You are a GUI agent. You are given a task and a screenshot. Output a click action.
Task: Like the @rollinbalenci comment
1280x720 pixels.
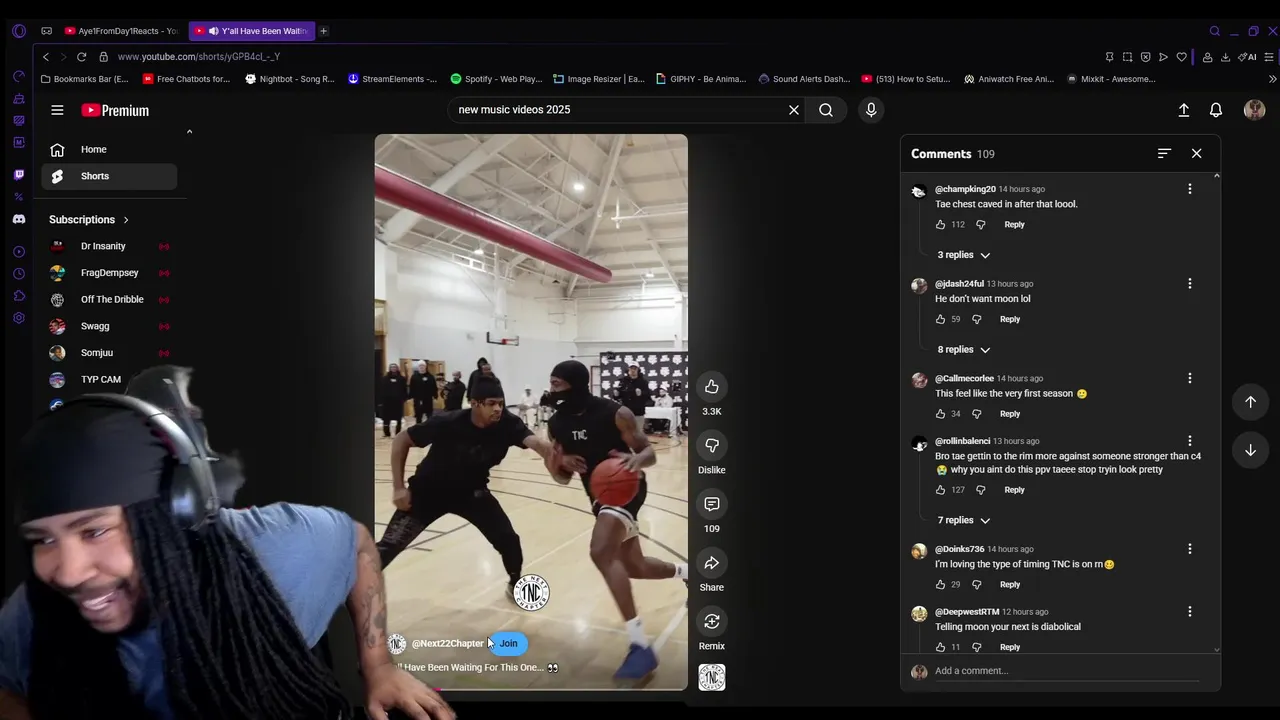(x=941, y=490)
